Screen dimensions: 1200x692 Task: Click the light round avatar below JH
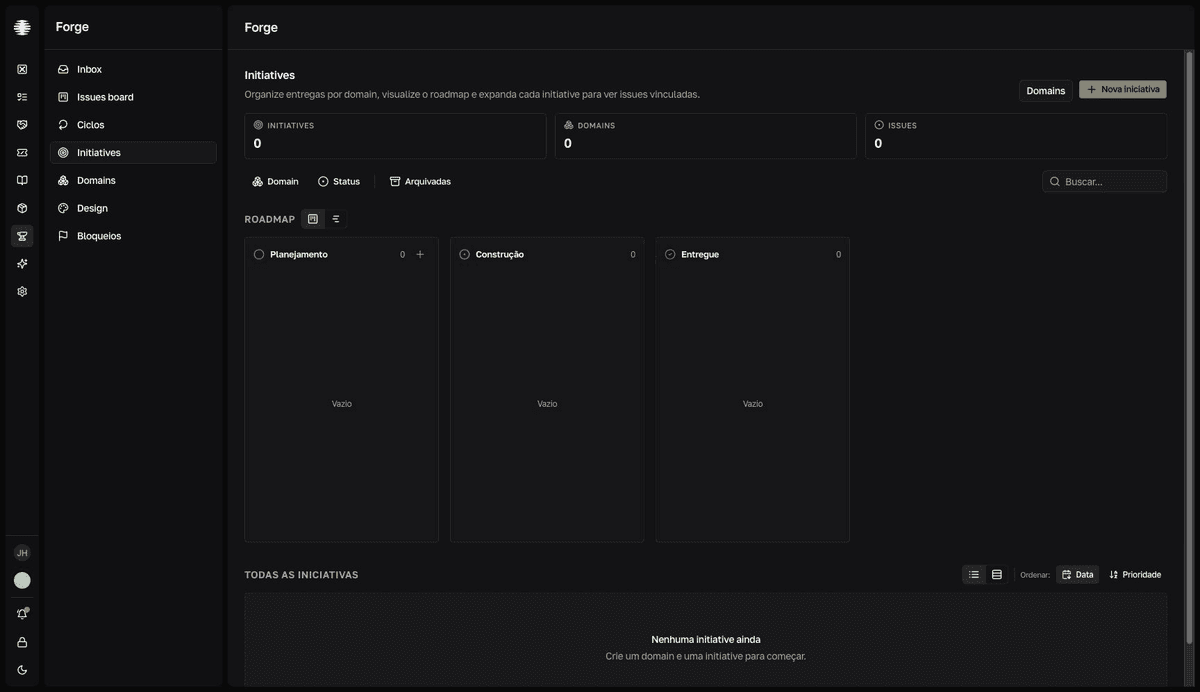click(22, 581)
